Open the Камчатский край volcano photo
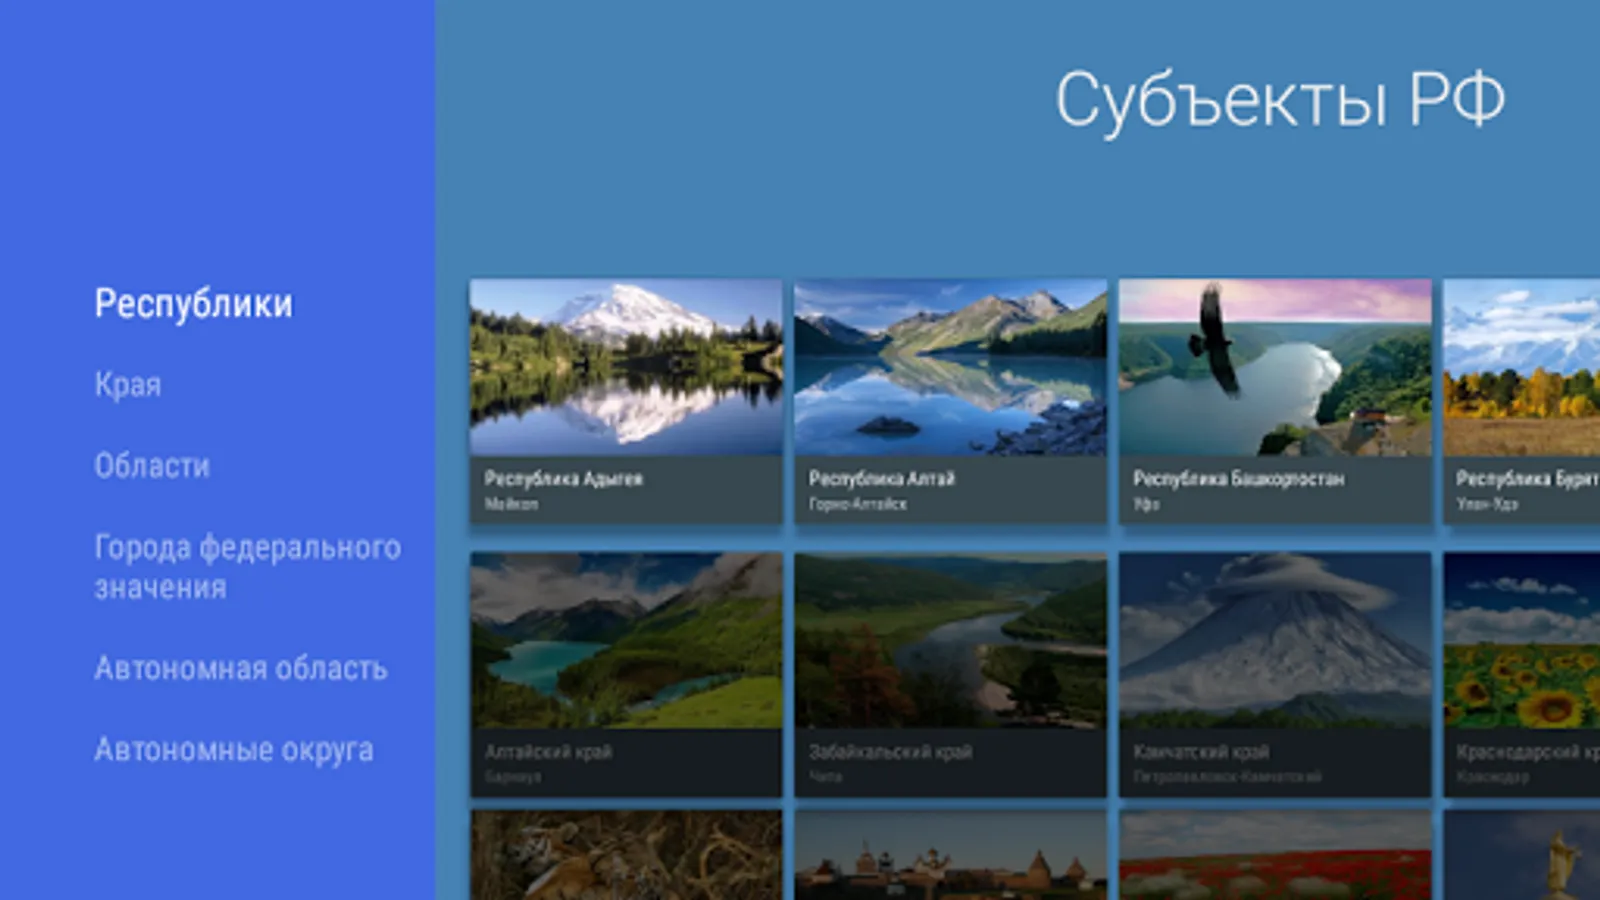1600x900 pixels. [1275, 640]
